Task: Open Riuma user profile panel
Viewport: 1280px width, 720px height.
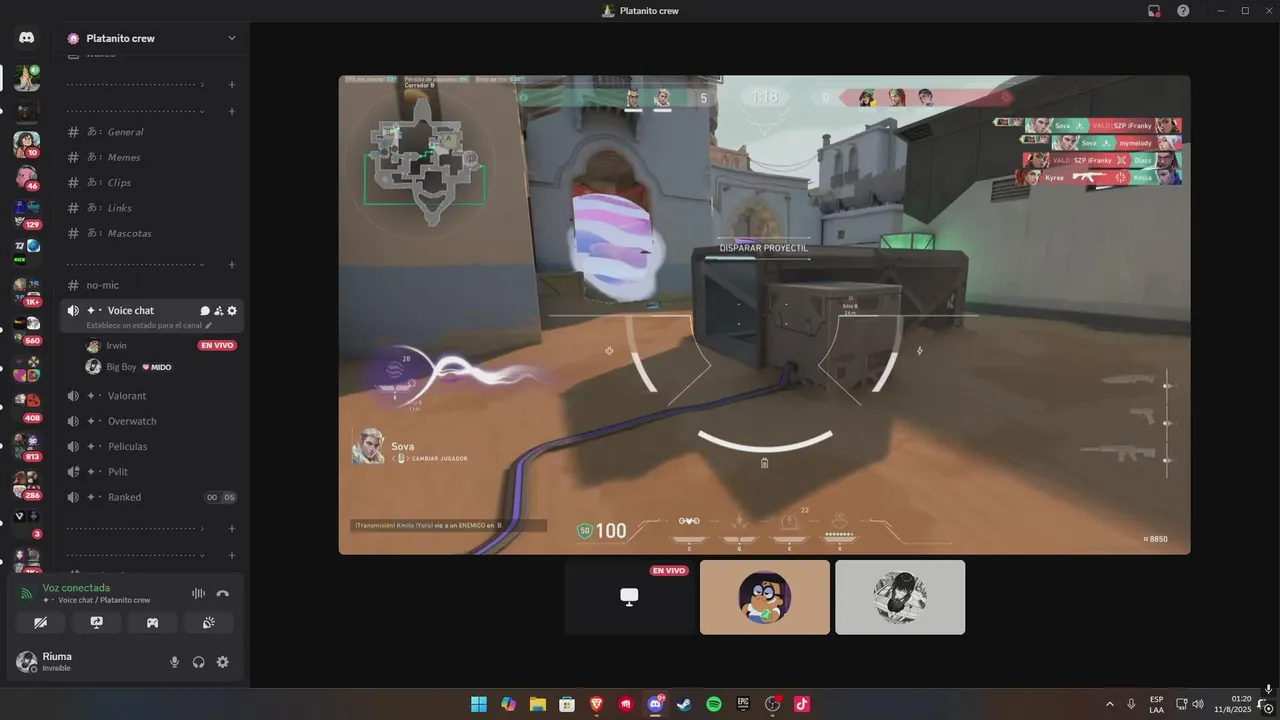Action: 58,662
